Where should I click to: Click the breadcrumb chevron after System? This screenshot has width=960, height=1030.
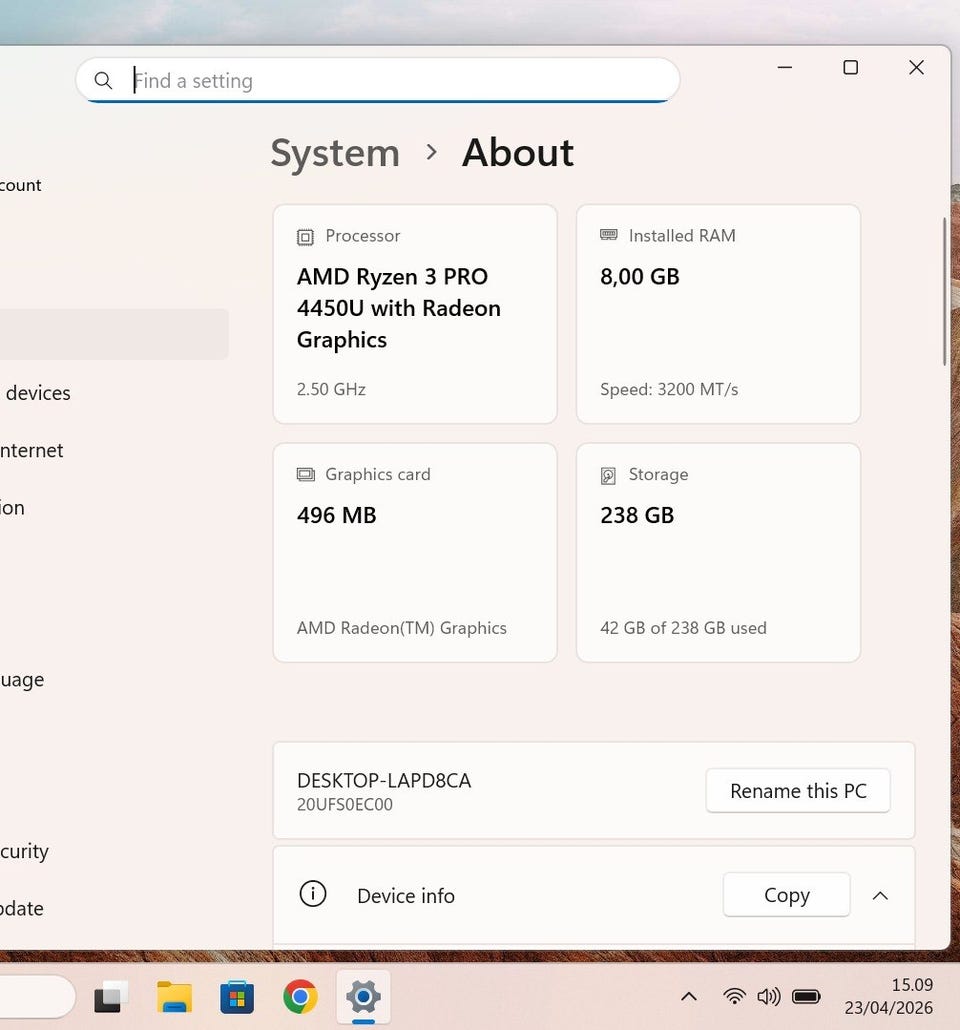[431, 152]
